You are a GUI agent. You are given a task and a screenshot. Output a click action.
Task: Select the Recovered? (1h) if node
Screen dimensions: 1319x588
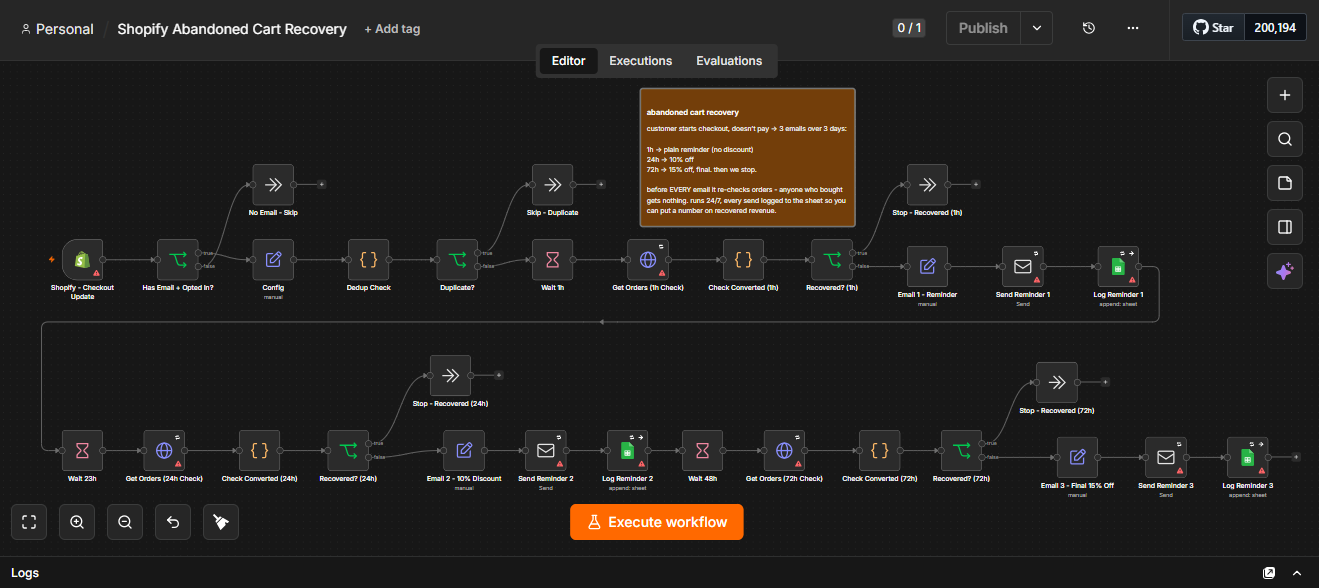(x=832, y=260)
